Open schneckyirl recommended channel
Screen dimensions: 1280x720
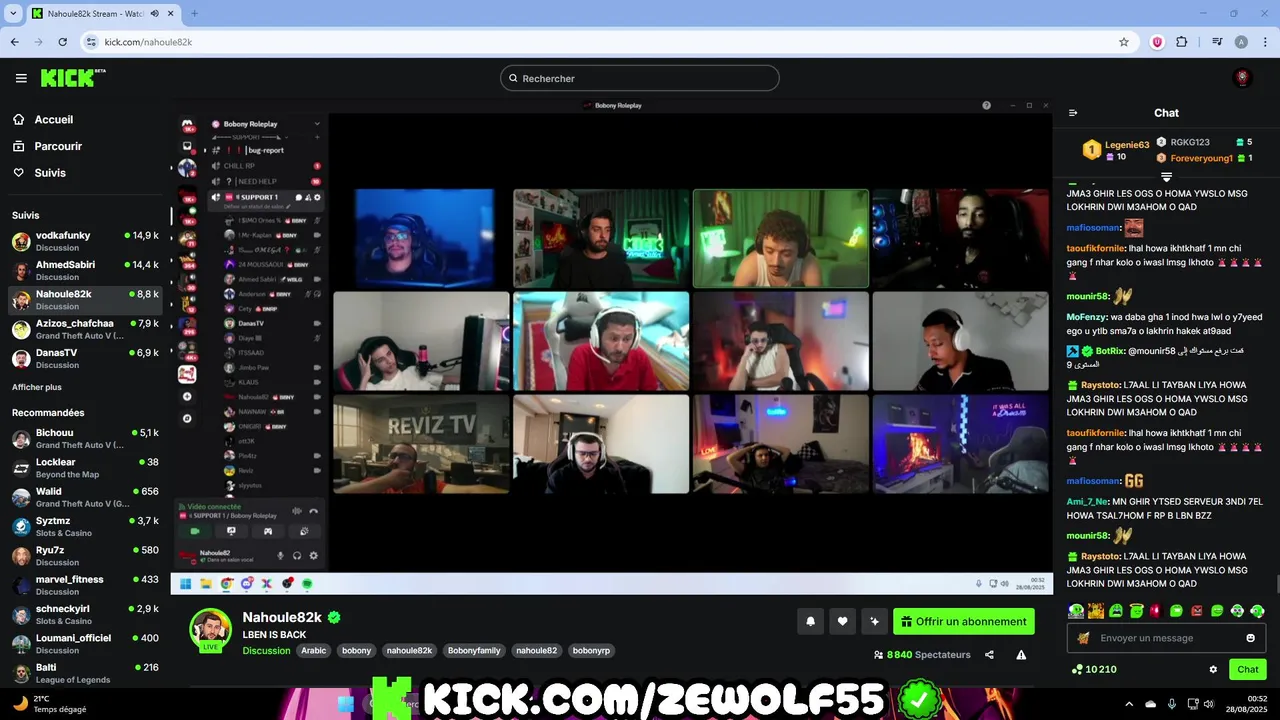coord(85,614)
